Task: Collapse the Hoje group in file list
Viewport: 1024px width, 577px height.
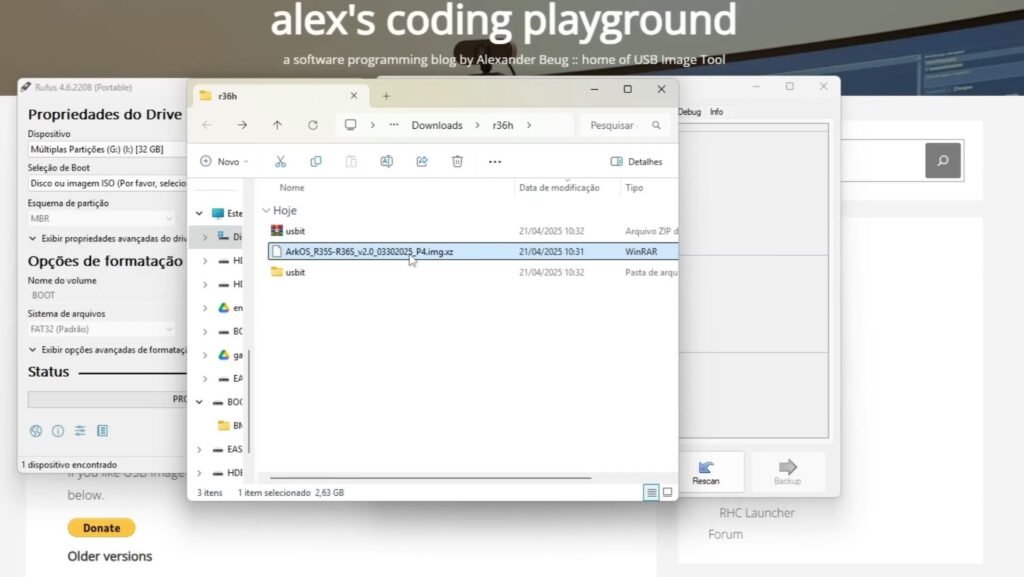Action: click(266, 210)
